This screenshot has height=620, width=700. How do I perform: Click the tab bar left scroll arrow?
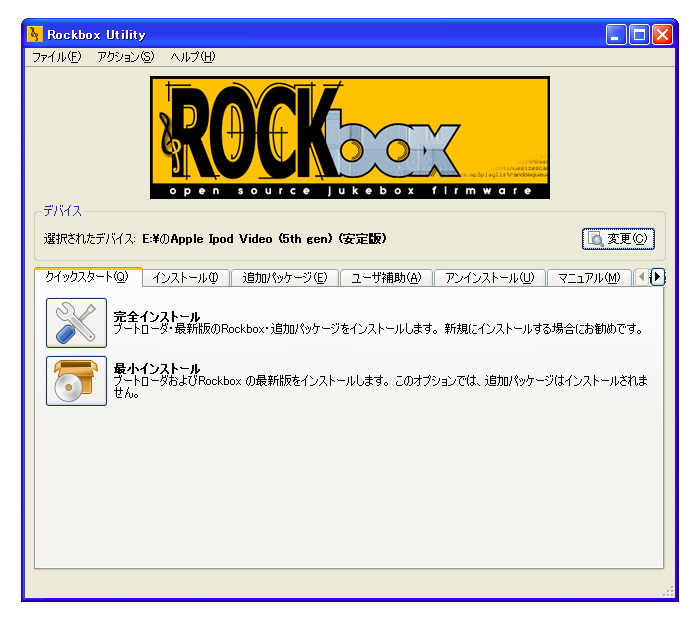pos(642,277)
